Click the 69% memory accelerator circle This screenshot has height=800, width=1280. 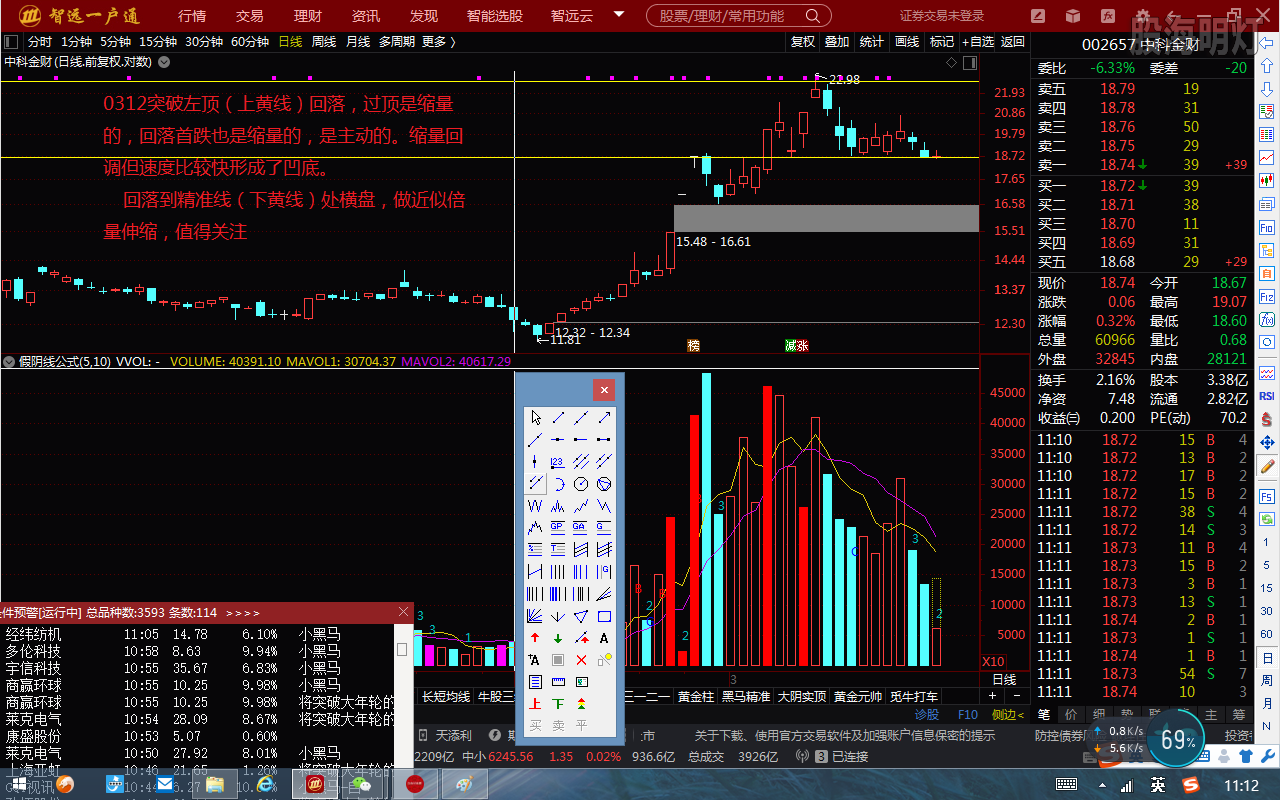(x=1178, y=741)
